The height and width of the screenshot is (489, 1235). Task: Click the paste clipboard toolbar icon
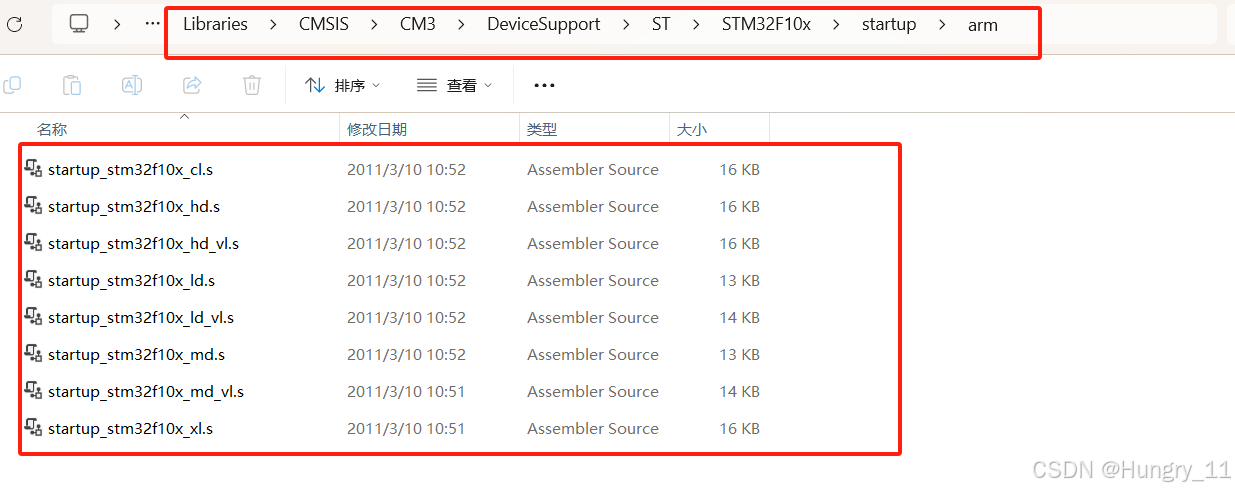click(x=72, y=86)
